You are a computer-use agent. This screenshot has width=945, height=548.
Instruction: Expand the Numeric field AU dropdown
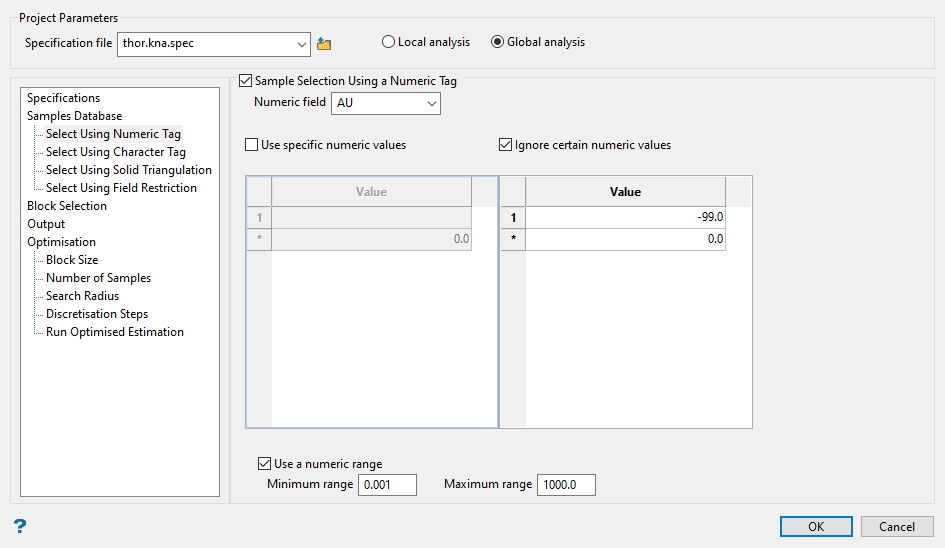tap(432, 103)
